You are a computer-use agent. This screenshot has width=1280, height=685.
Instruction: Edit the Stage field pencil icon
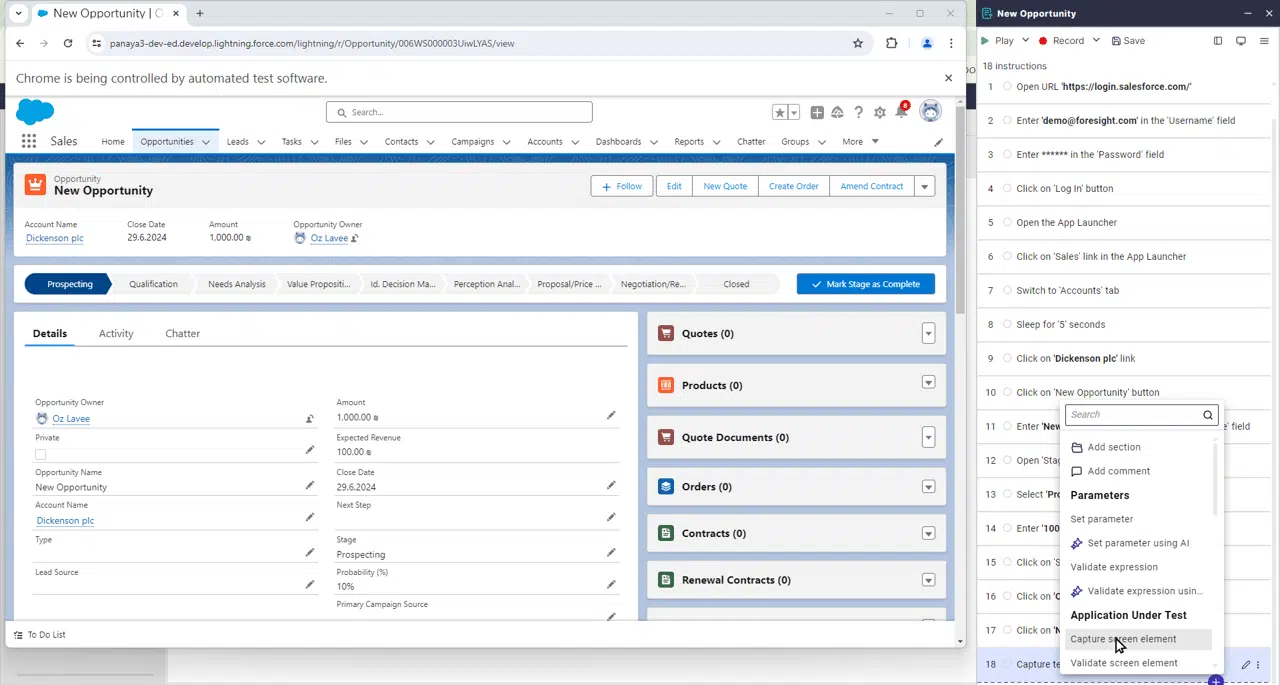coord(611,552)
